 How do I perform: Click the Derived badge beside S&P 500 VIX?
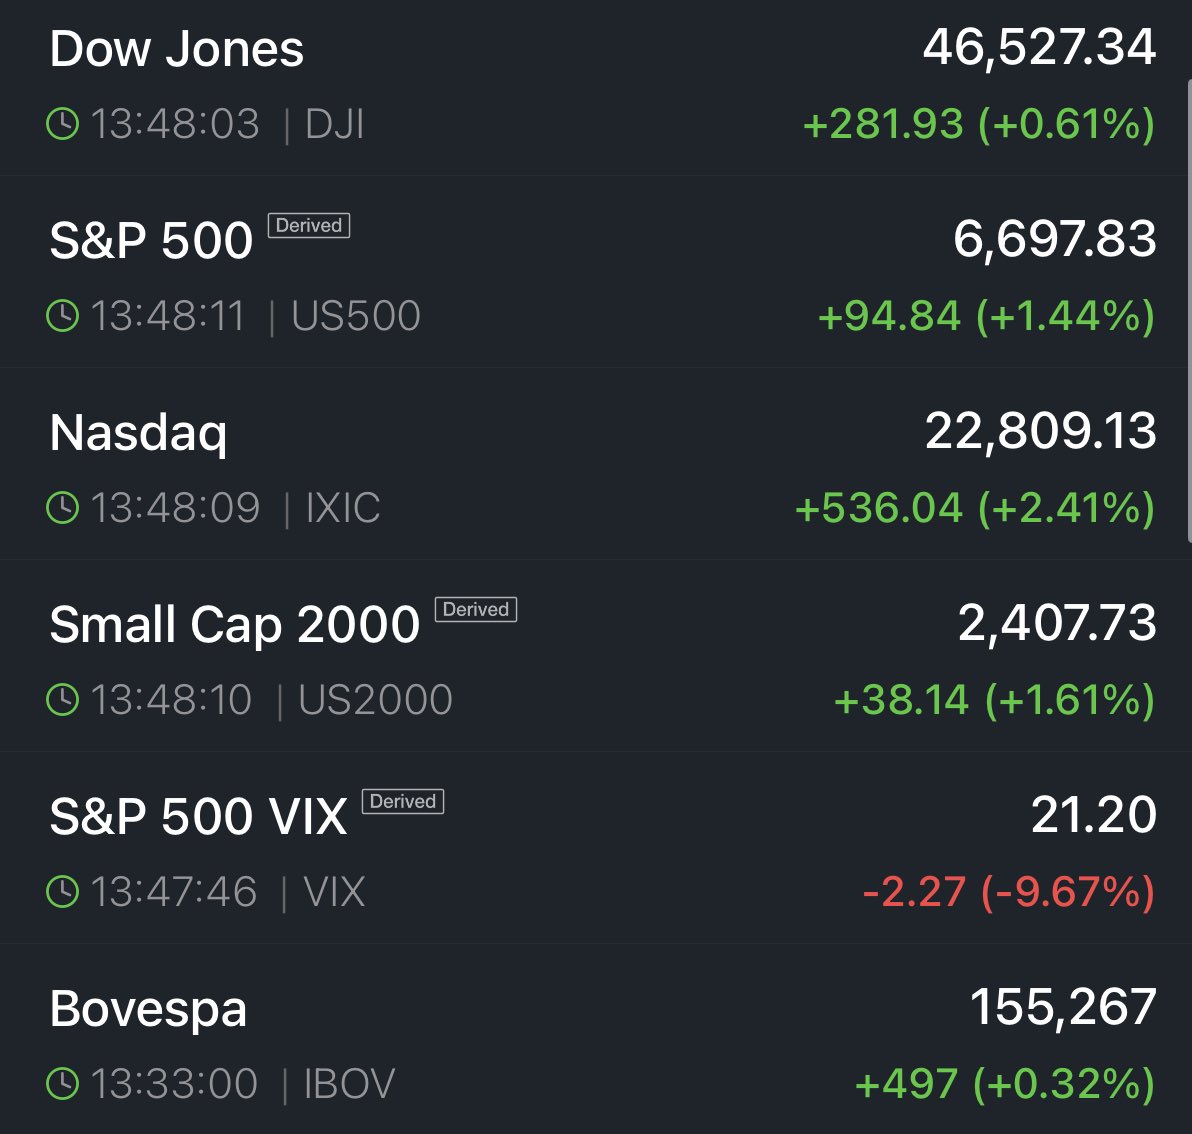[x=403, y=802]
